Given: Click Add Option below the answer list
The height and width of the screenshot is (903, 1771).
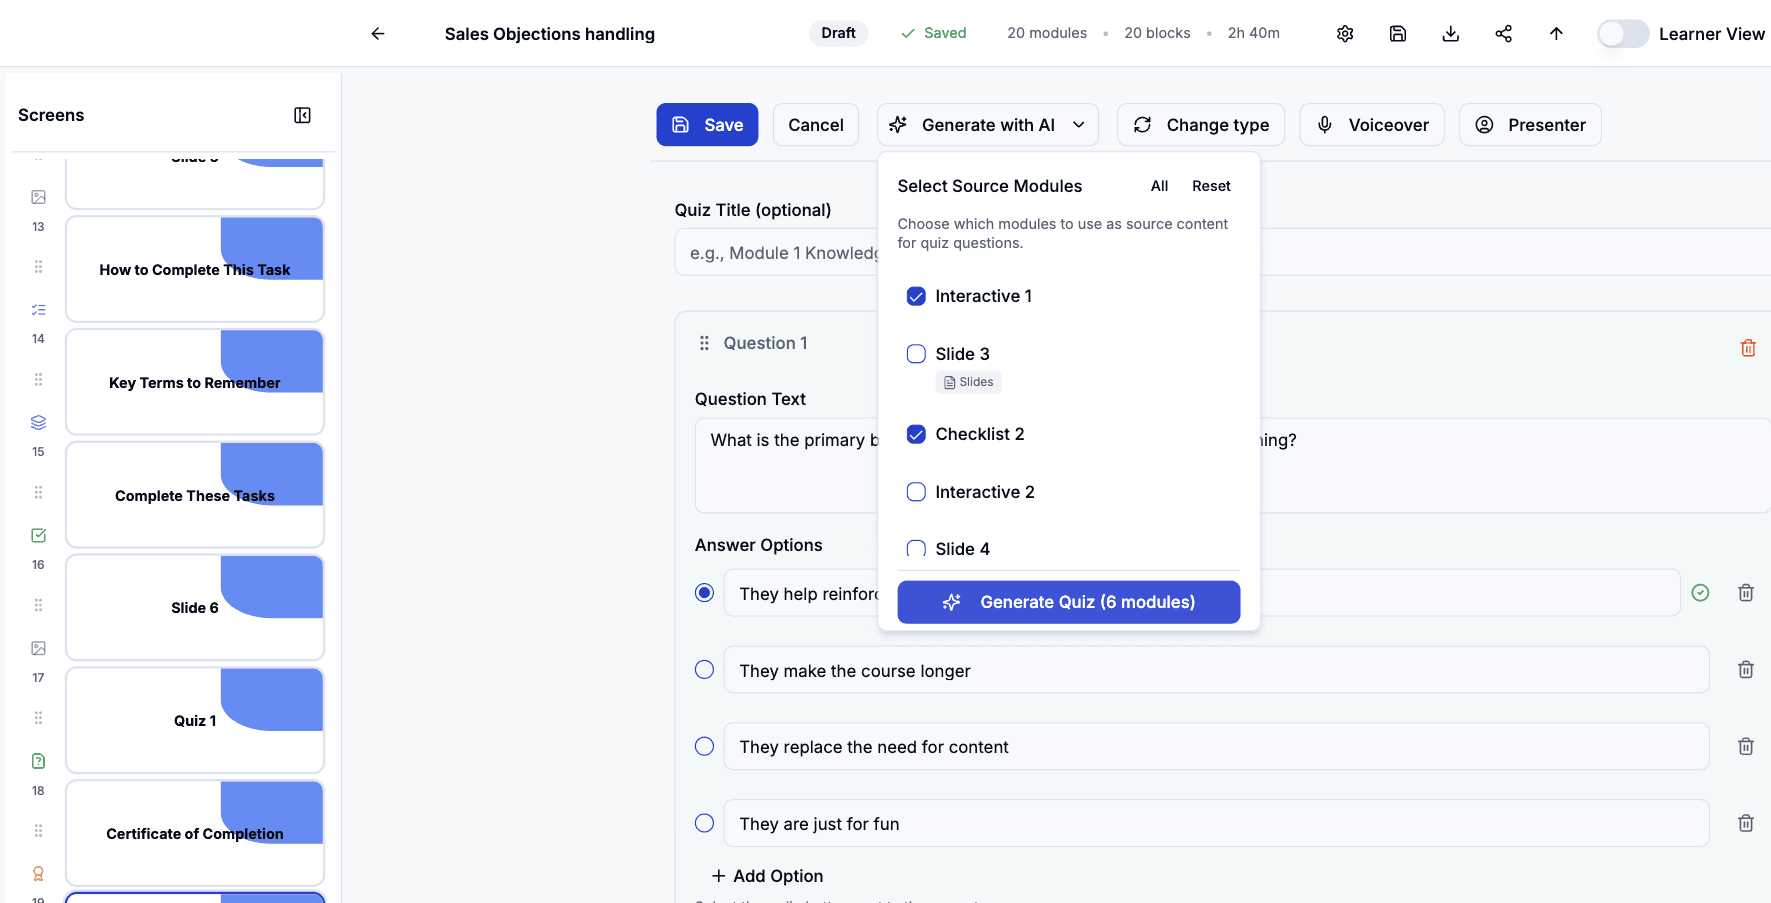Looking at the screenshot, I should (x=767, y=875).
